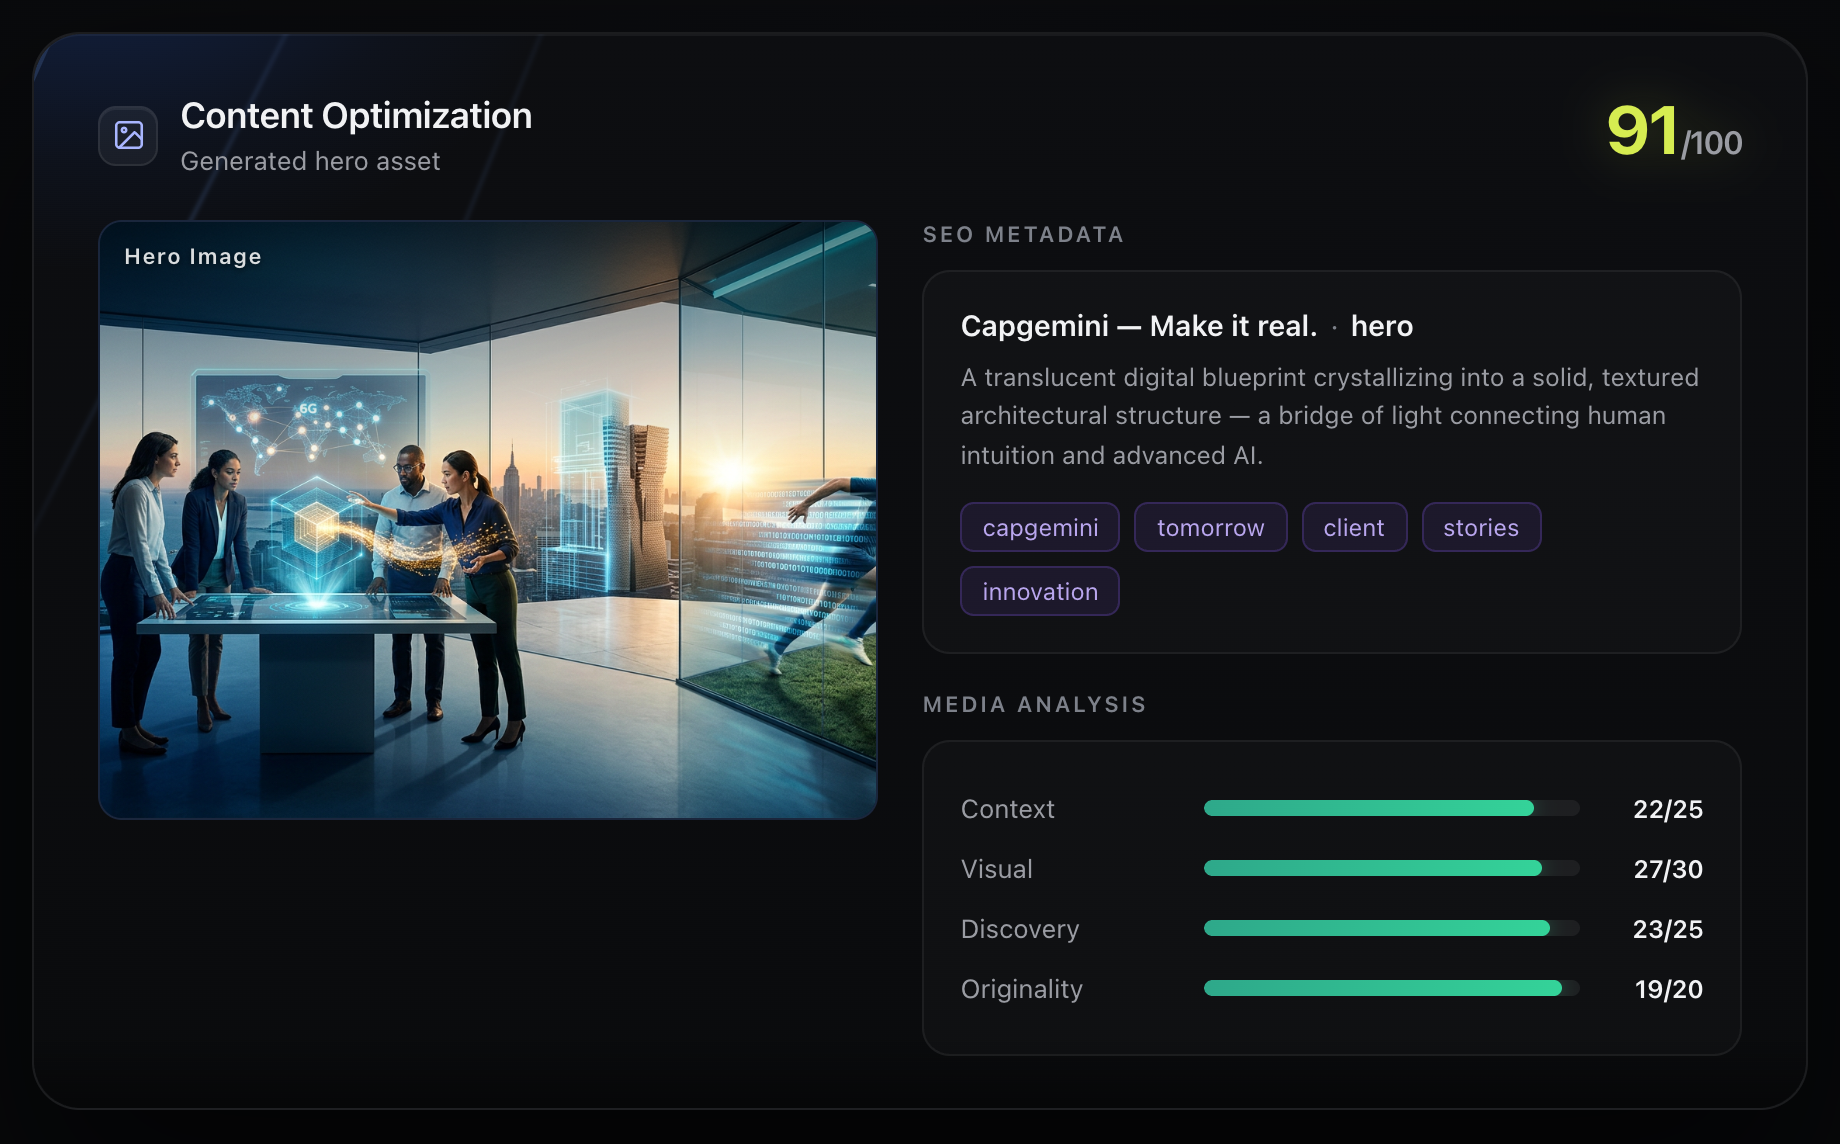
Task: Open the generated hero image thumbnail
Action: (488, 520)
